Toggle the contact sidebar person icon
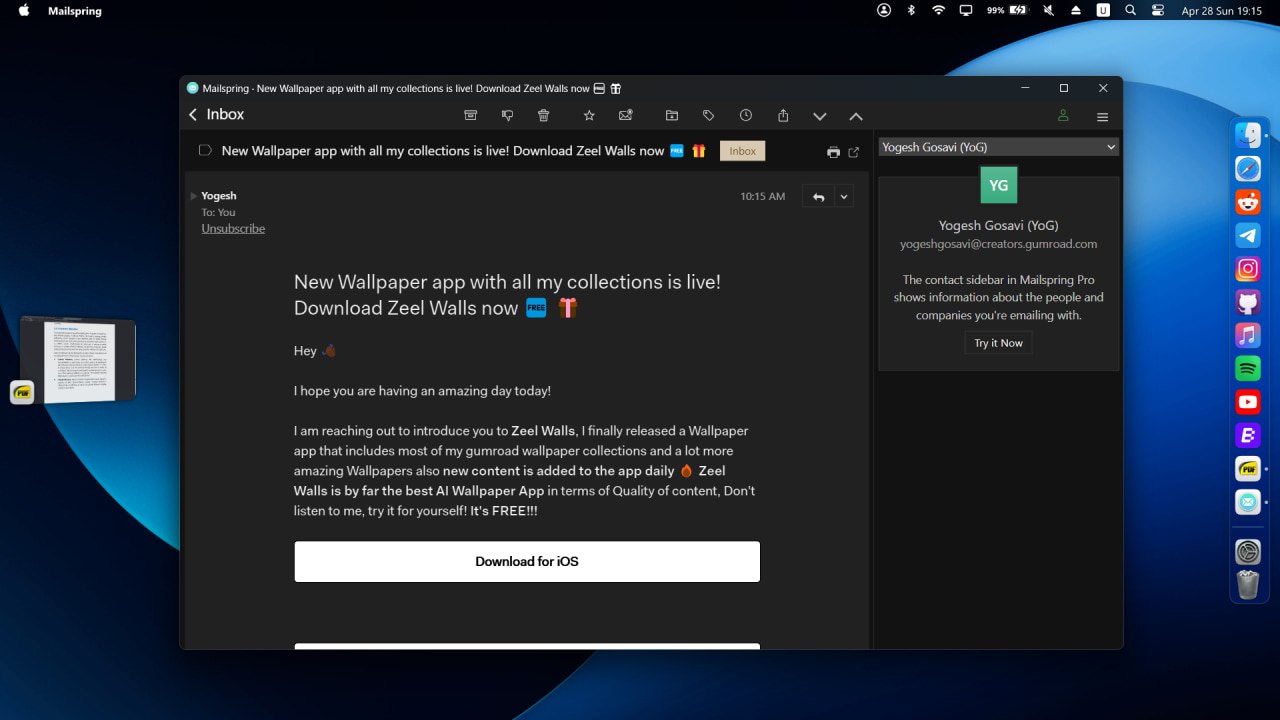Image resolution: width=1280 pixels, height=720 pixels. [x=1063, y=116]
